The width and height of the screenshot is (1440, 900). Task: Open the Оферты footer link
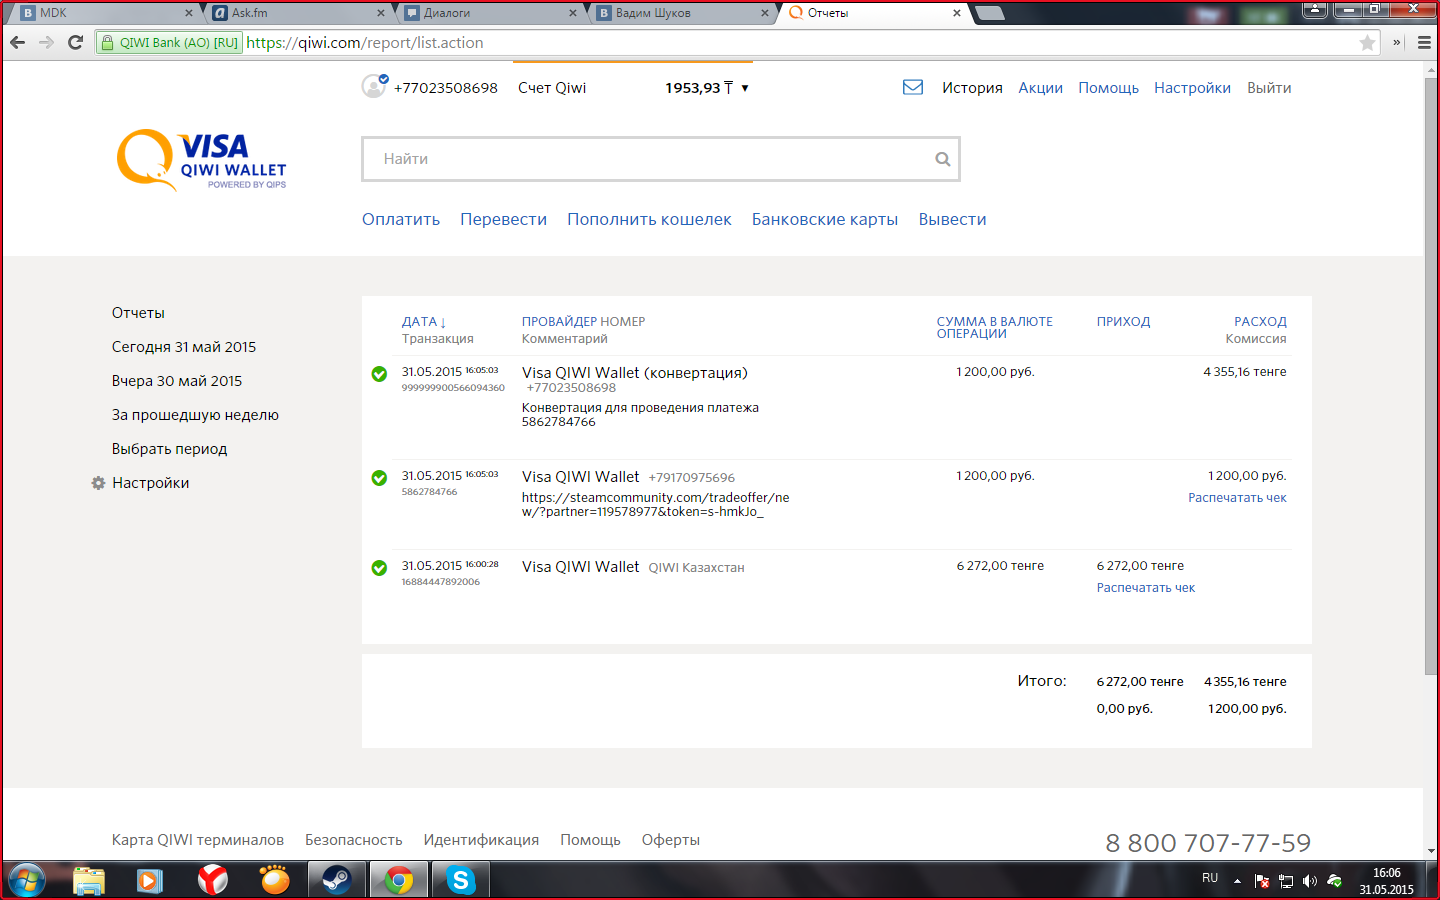[671, 840]
